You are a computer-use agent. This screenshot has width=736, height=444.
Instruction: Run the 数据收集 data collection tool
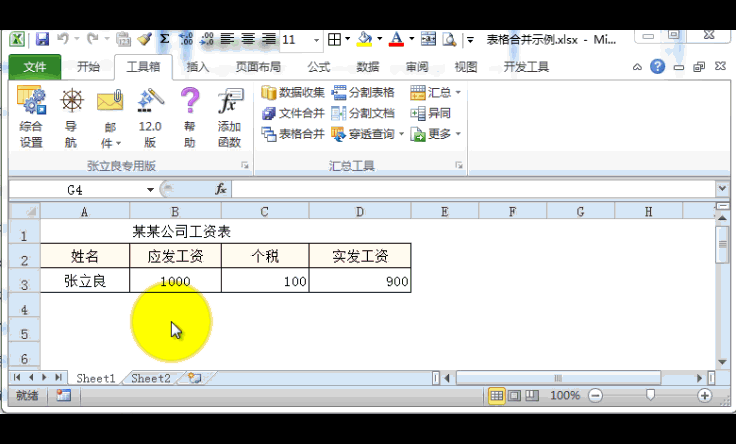pyautogui.click(x=293, y=92)
